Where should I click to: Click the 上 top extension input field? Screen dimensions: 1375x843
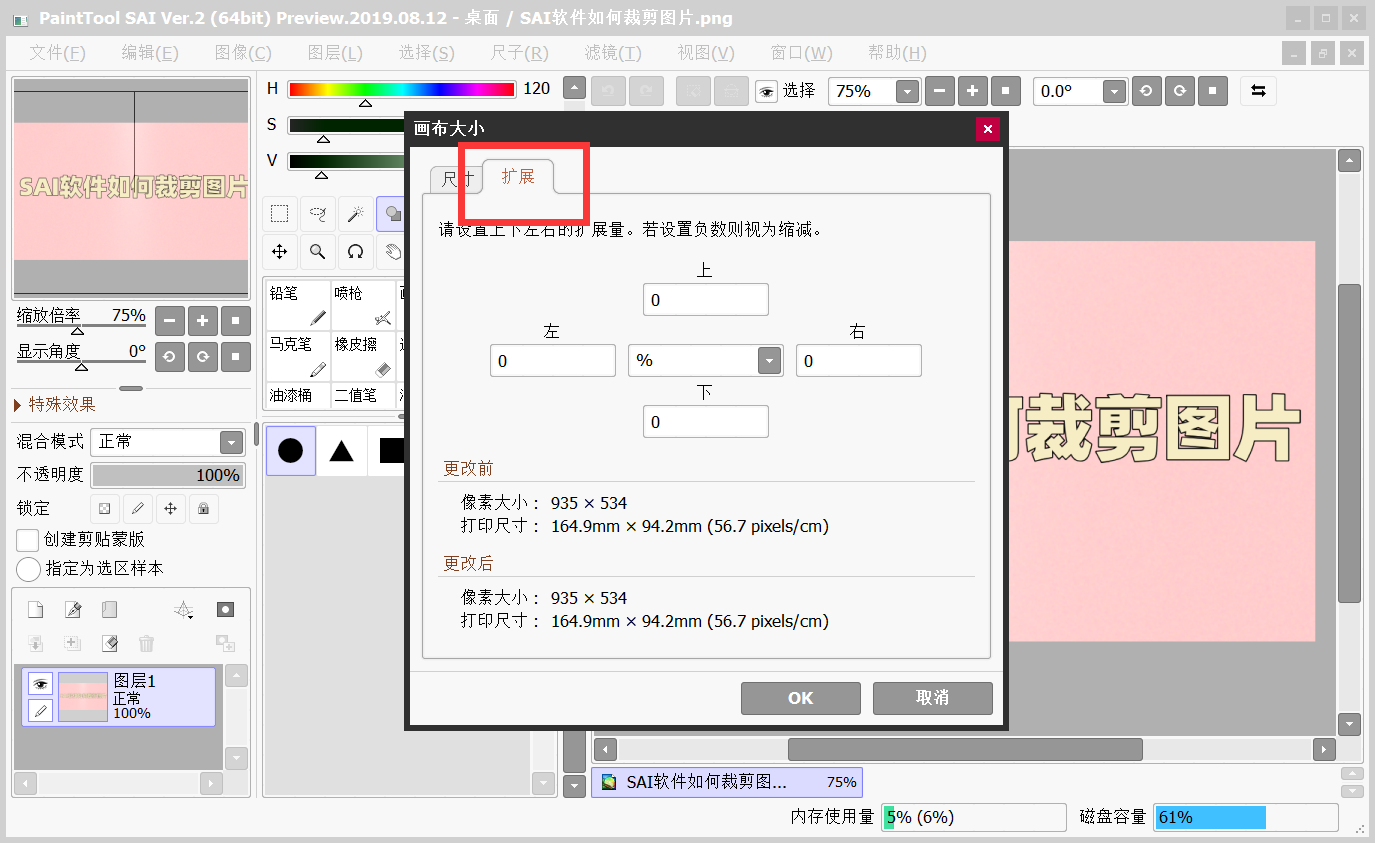coord(706,300)
